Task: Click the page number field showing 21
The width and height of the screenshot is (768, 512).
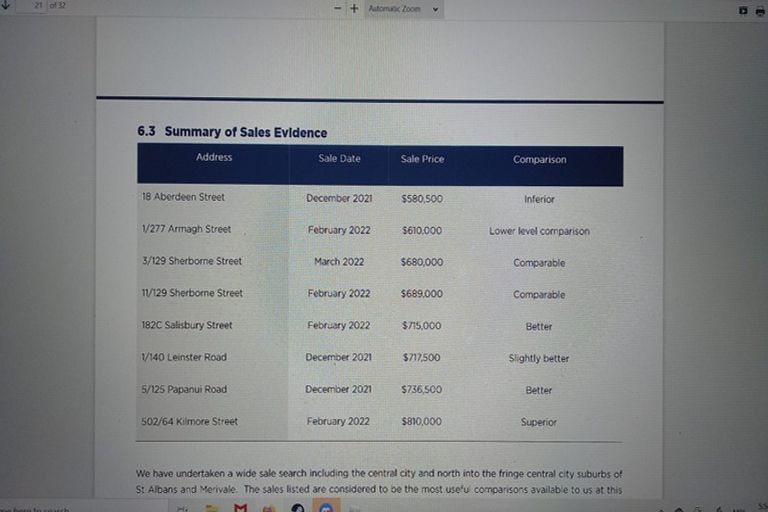Action: pos(38,6)
